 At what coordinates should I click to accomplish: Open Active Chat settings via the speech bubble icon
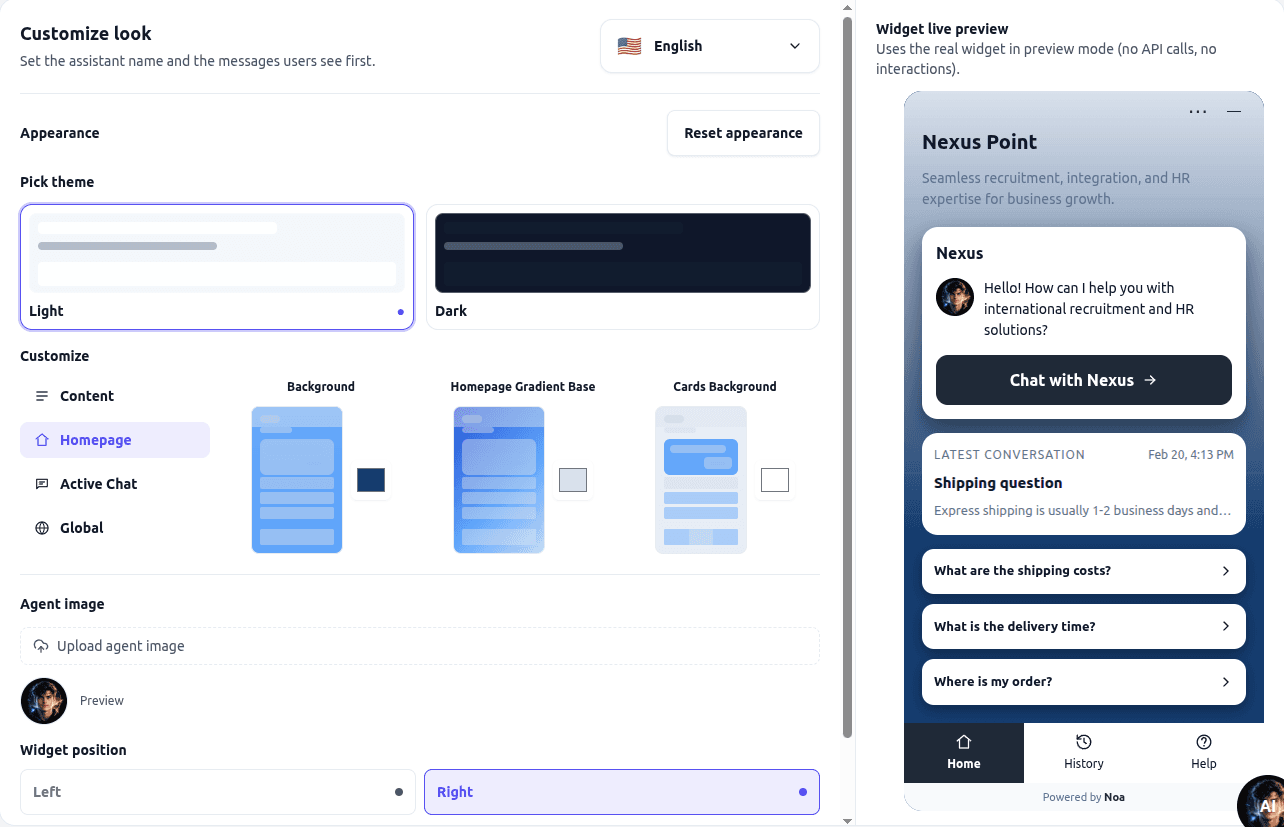pos(41,483)
